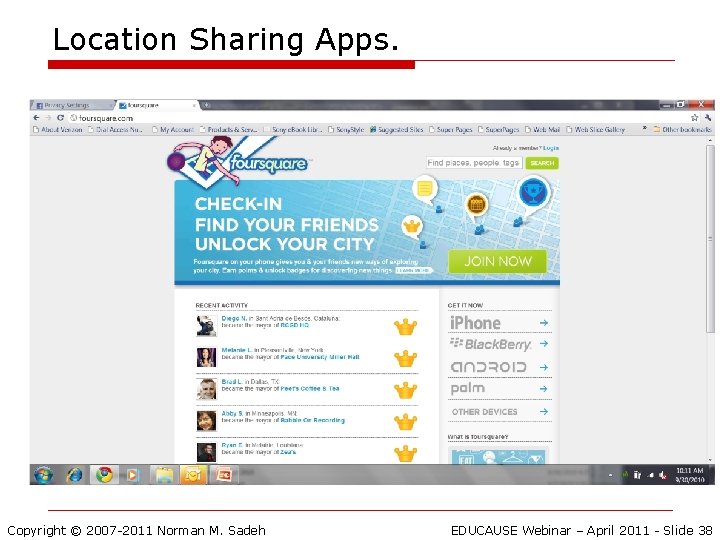This screenshot has height=540, width=720.
Task: Click the crown pin on the banner map
Action: click(412, 226)
